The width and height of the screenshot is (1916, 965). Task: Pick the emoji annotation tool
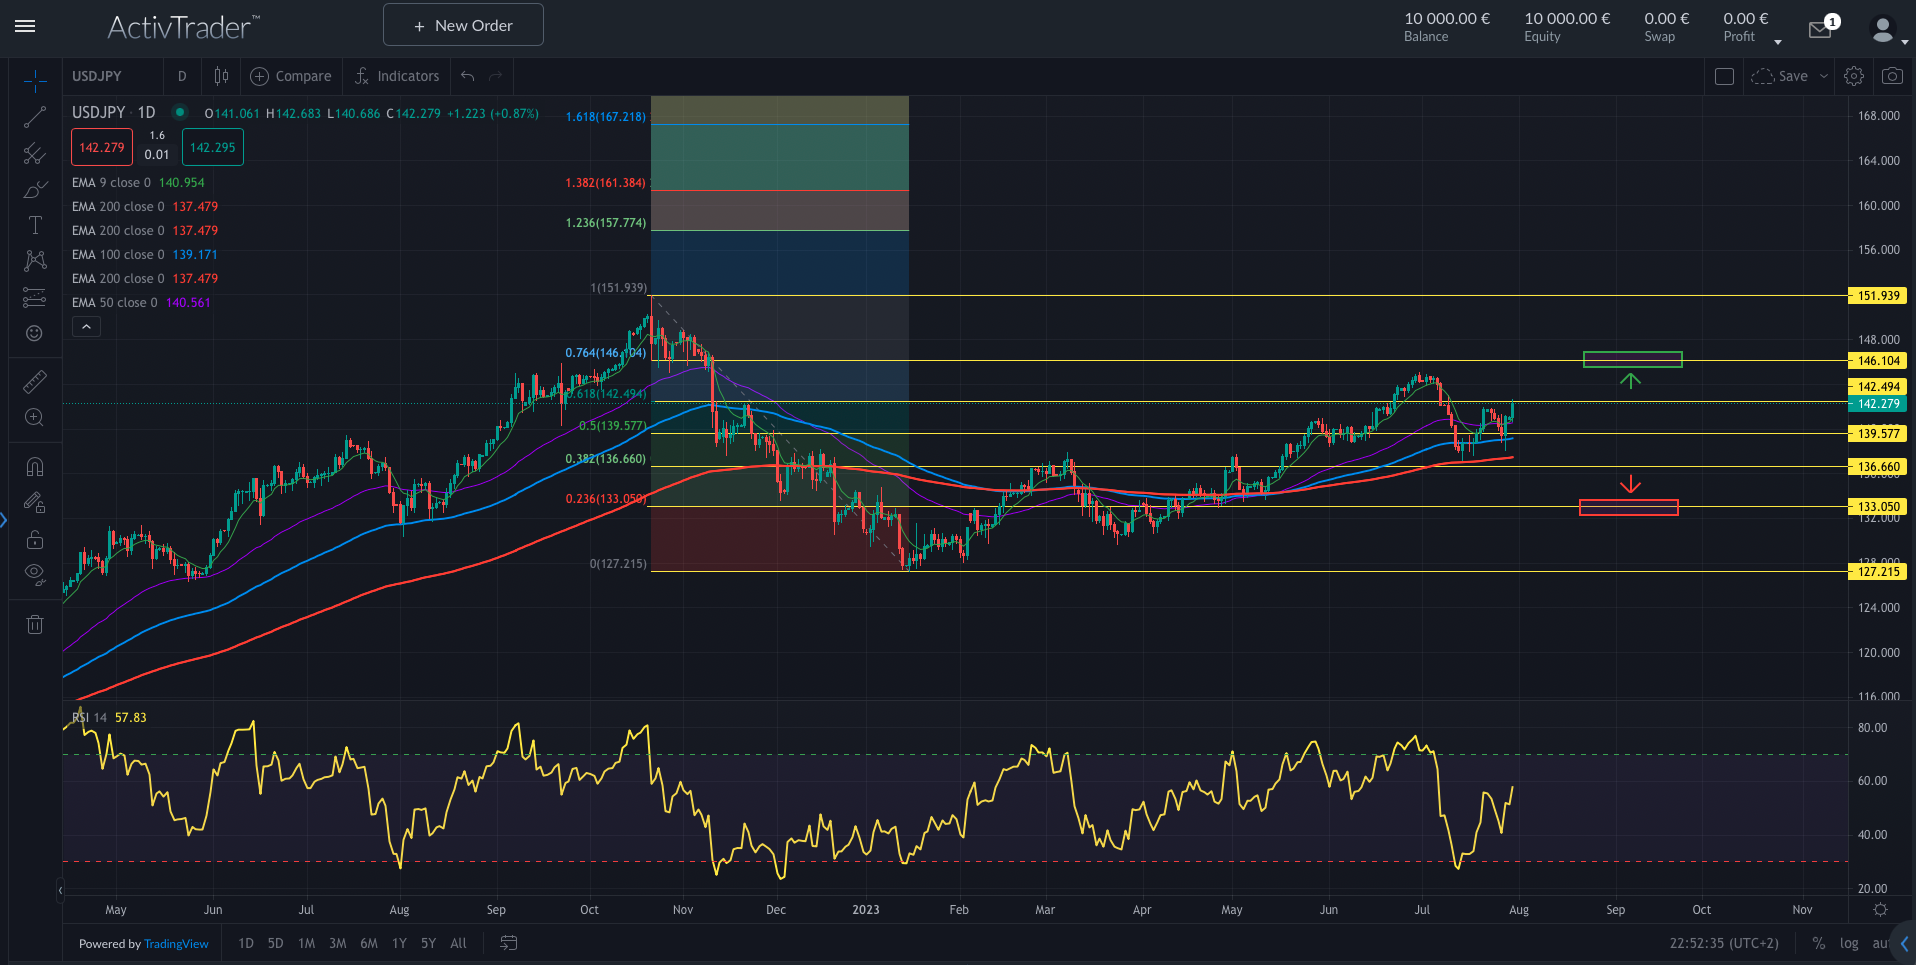tap(35, 333)
